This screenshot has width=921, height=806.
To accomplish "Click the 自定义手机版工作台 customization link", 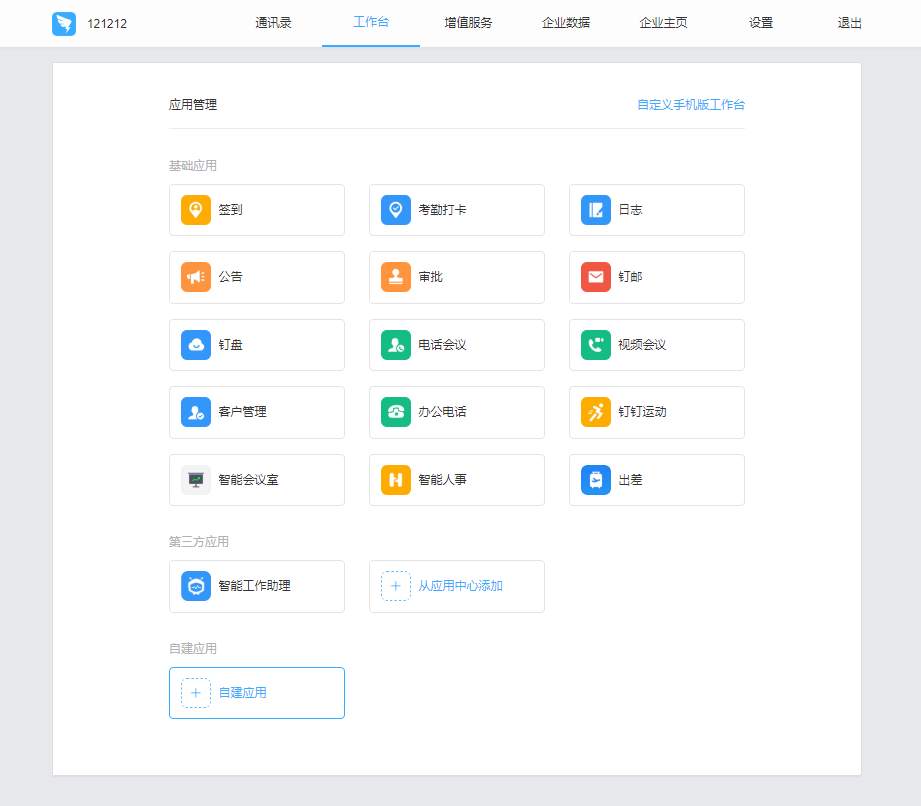I will coord(691,104).
